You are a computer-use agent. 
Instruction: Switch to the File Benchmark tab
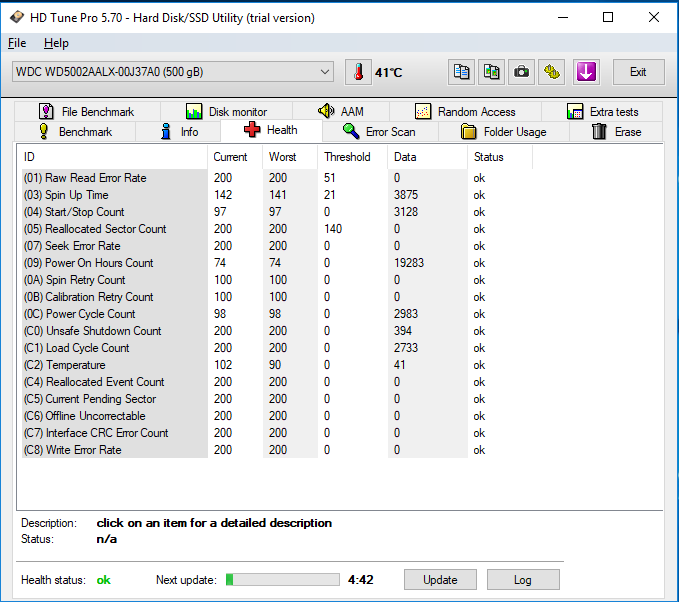[x=87, y=112]
